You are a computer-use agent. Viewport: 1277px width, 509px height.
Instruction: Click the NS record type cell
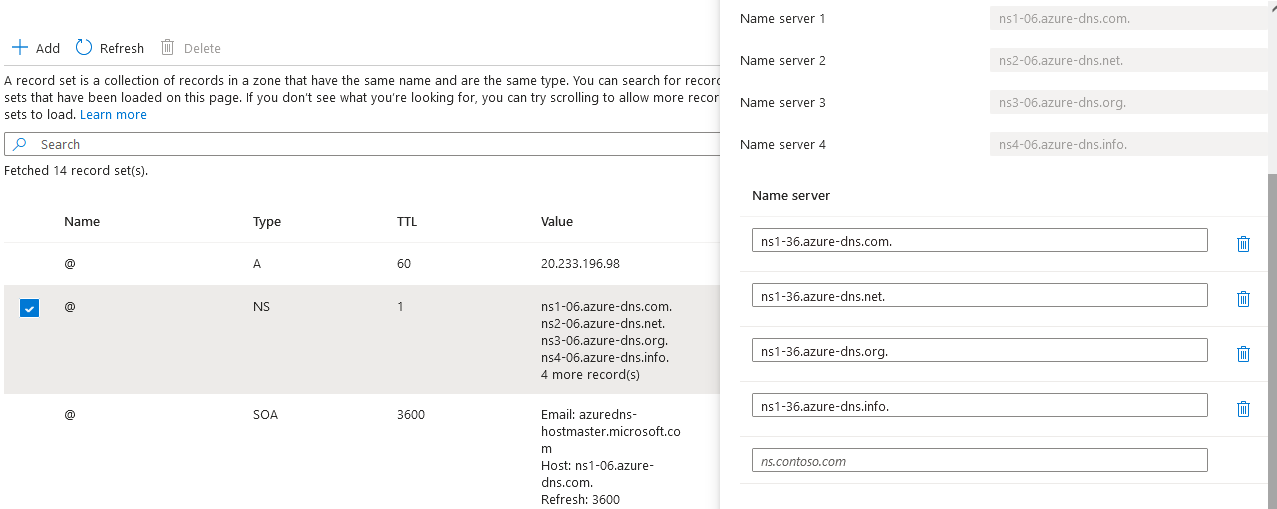(x=261, y=306)
